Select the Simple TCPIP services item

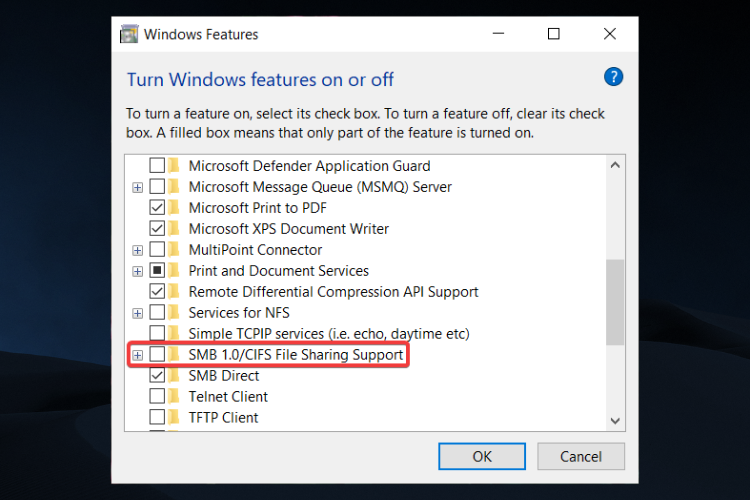(329, 333)
